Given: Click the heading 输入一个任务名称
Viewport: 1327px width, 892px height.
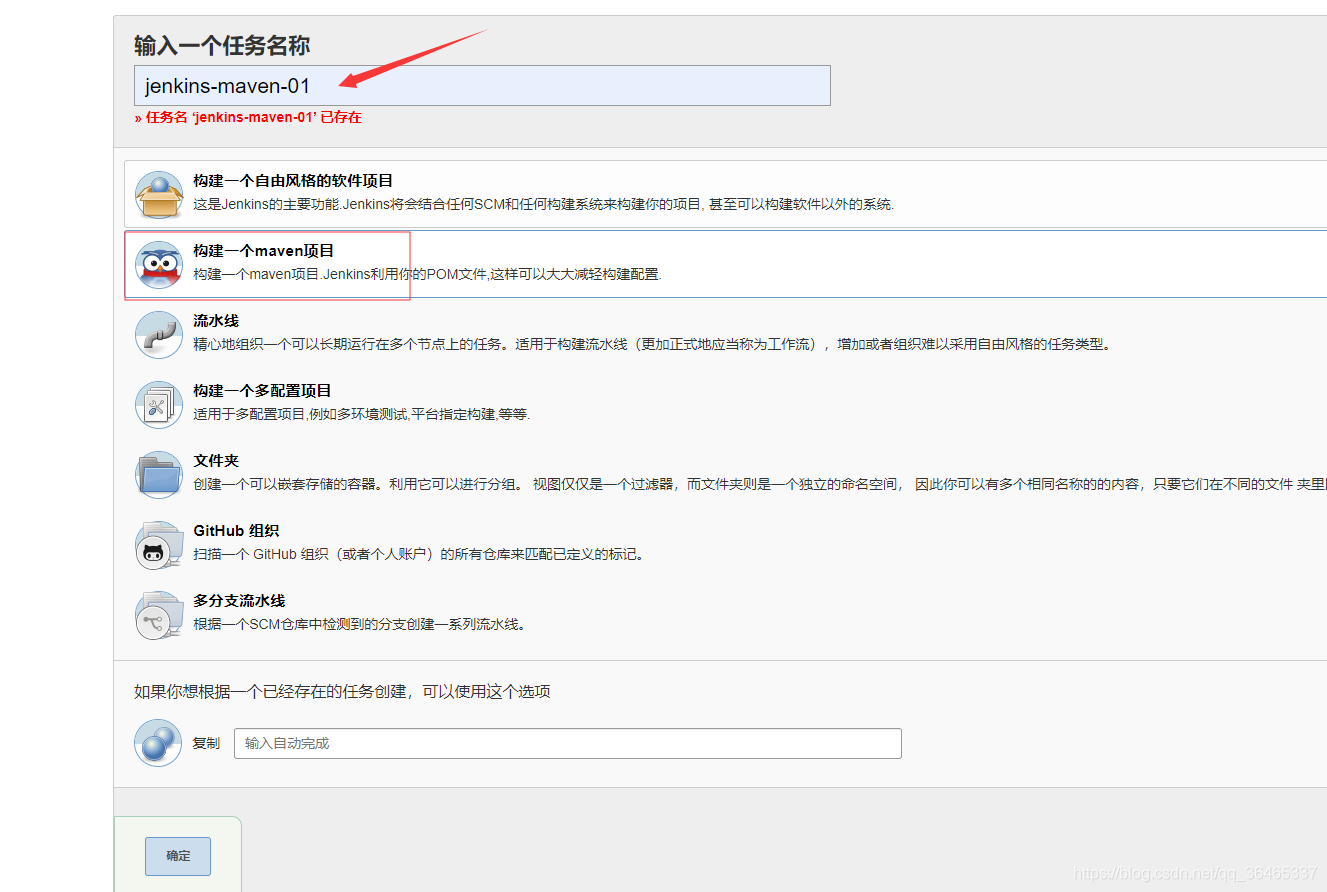Looking at the screenshot, I should pyautogui.click(x=222, y=45).
